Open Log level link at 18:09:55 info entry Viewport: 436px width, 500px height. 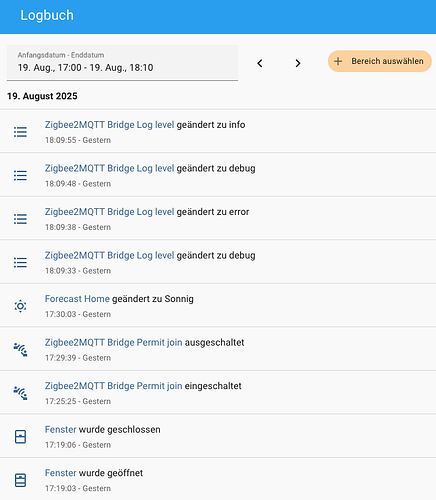(109, 125)
